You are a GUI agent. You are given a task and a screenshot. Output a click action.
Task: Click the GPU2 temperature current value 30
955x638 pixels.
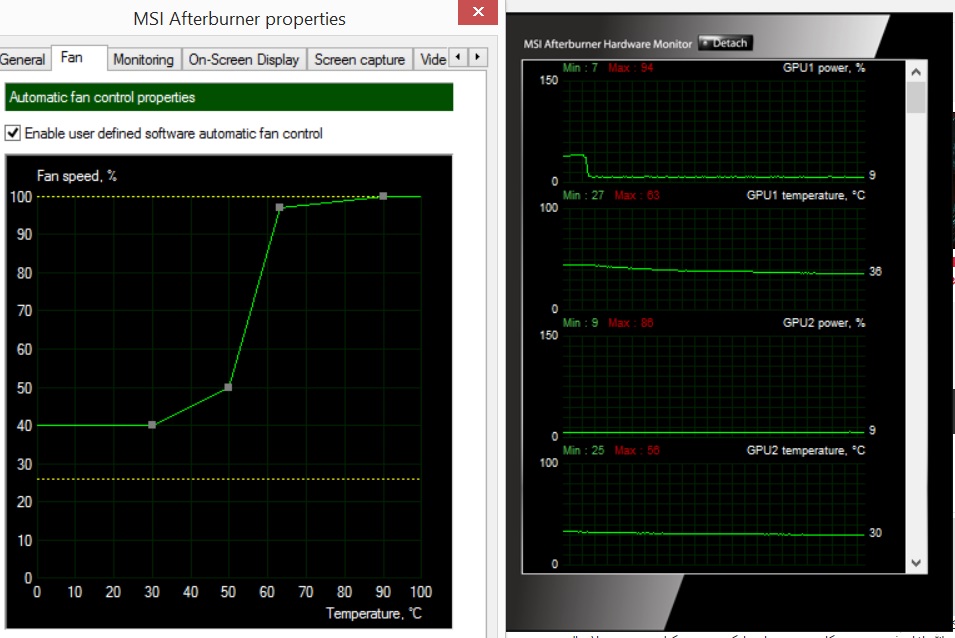coord(875,533)
